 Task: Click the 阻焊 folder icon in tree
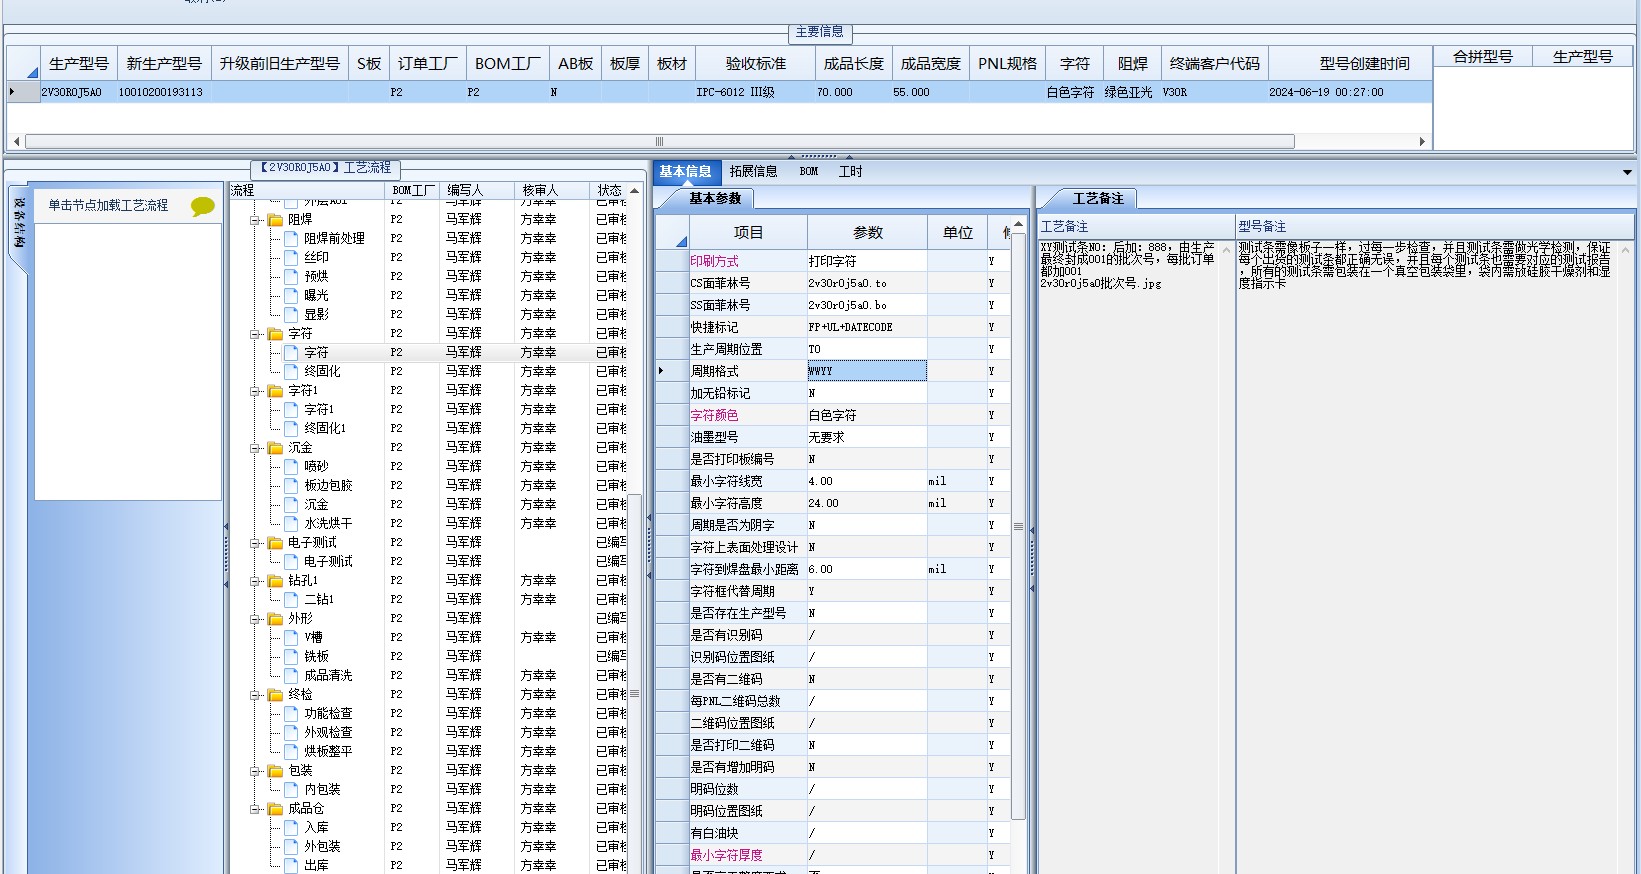[x=276, y=219]
